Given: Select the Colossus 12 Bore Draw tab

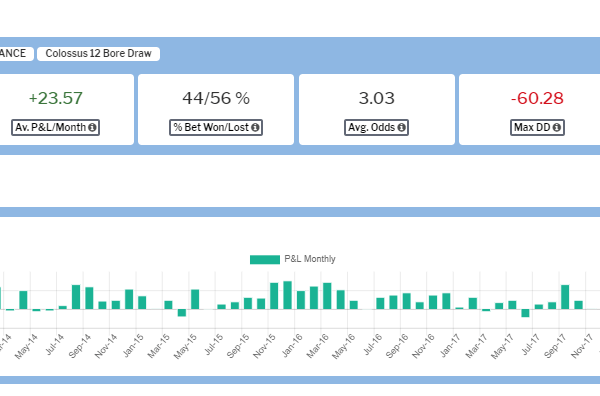Looking at the screenshot, I should 98,54.
